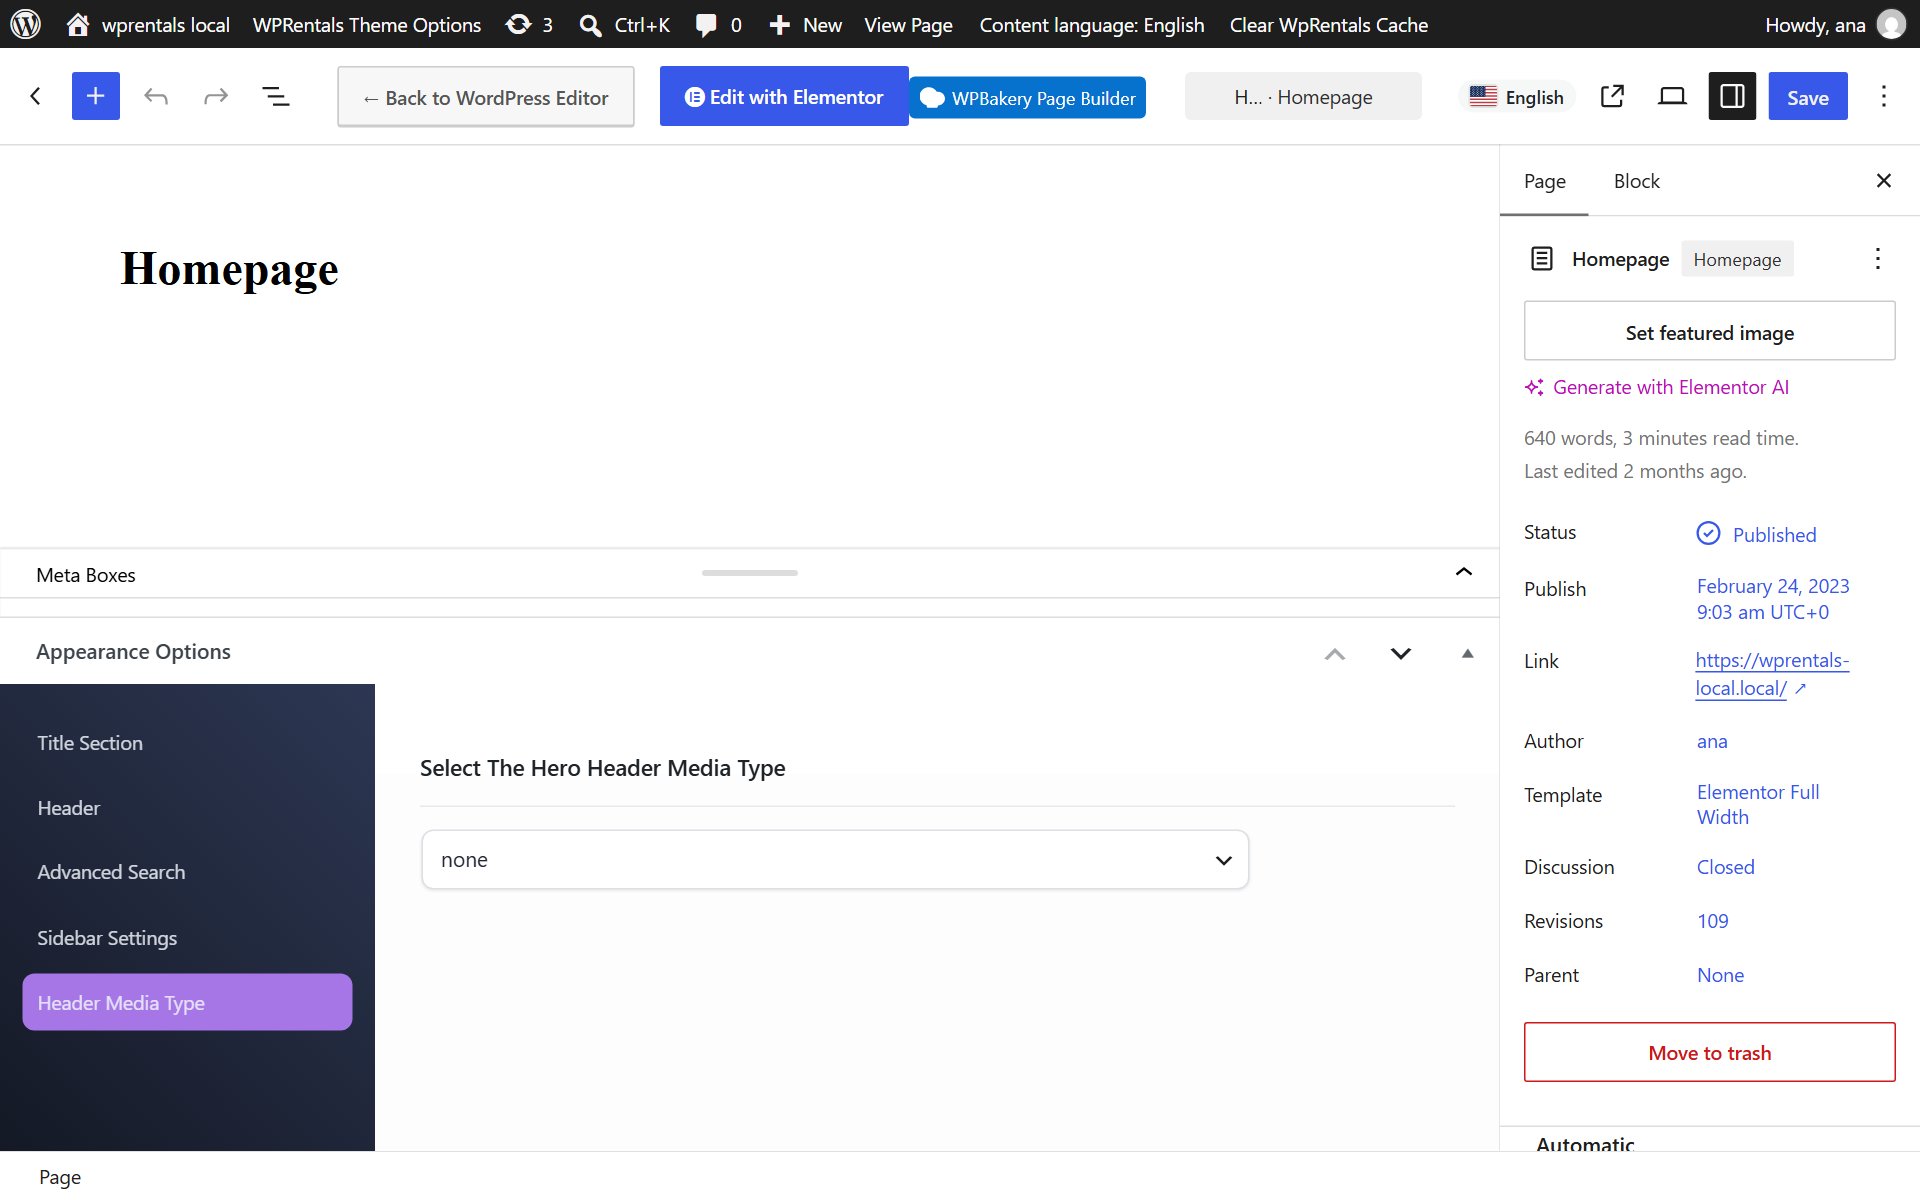Switch language using English selector

1517,97
